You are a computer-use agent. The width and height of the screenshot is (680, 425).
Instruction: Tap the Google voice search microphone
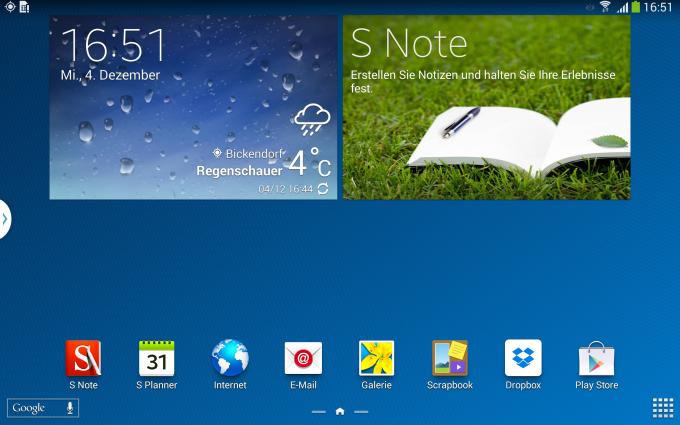pyautogui.click(x=70, y=408)
